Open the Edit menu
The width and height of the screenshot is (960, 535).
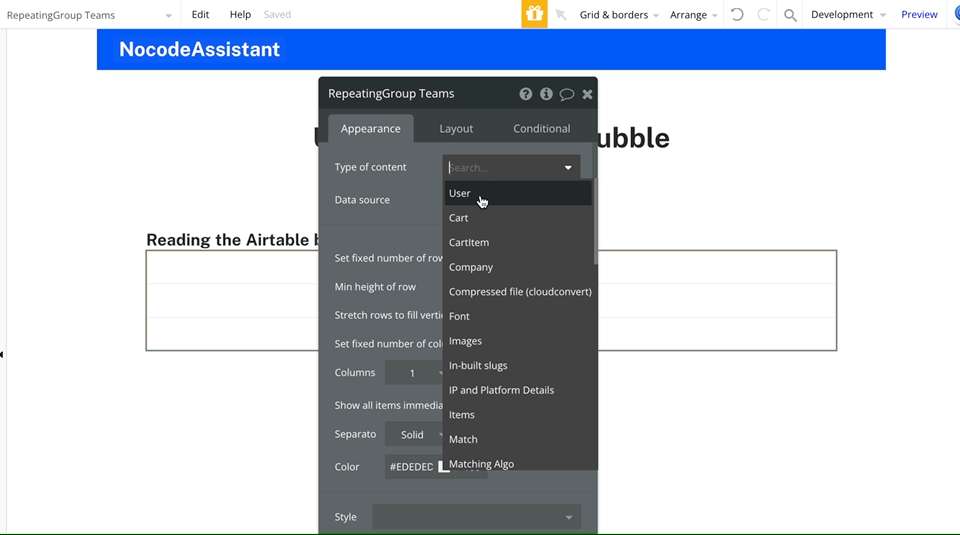tap(200, 14)
